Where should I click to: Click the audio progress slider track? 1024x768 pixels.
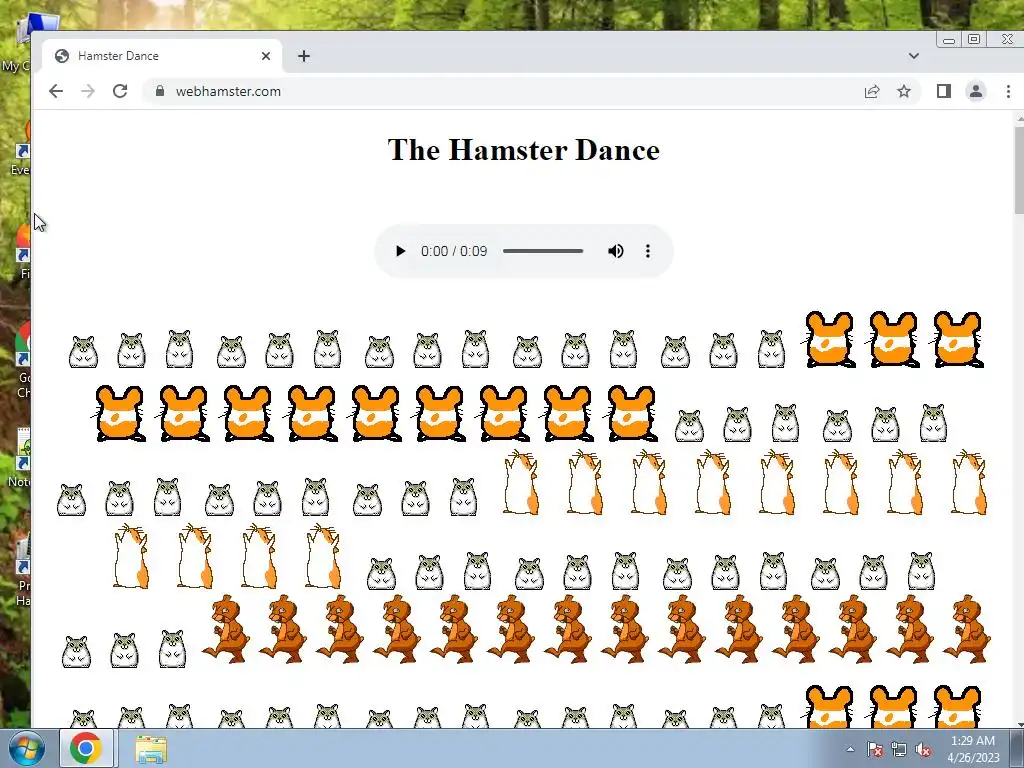click(543, 251)
